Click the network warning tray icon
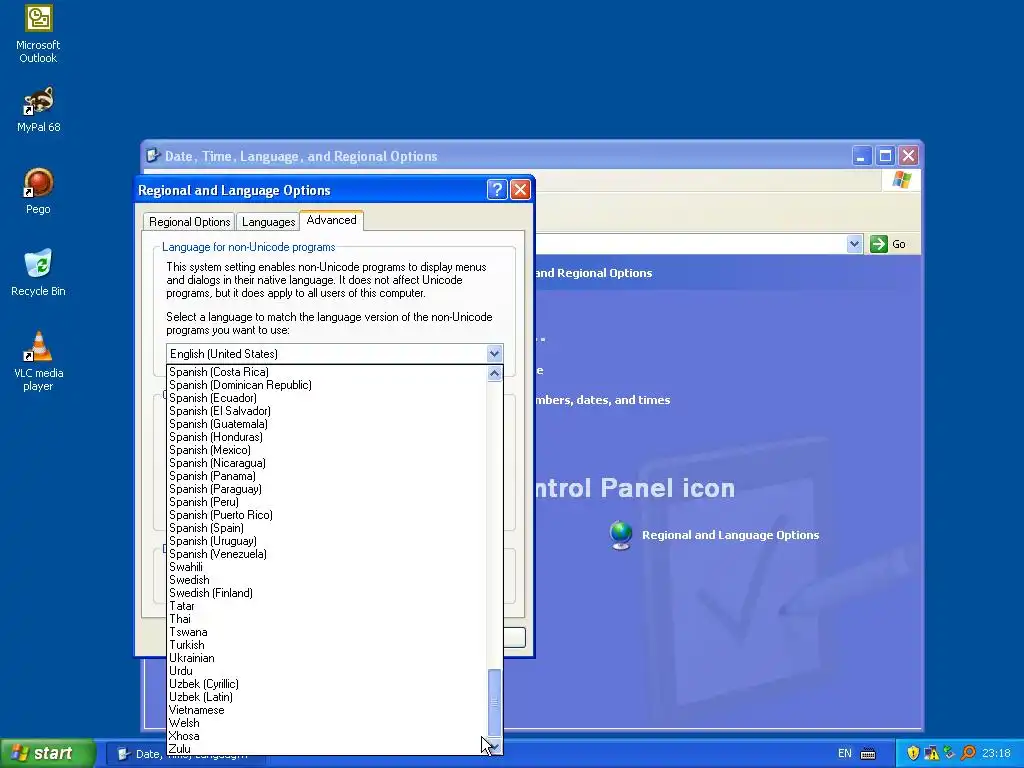 click(x=932, y=753)
